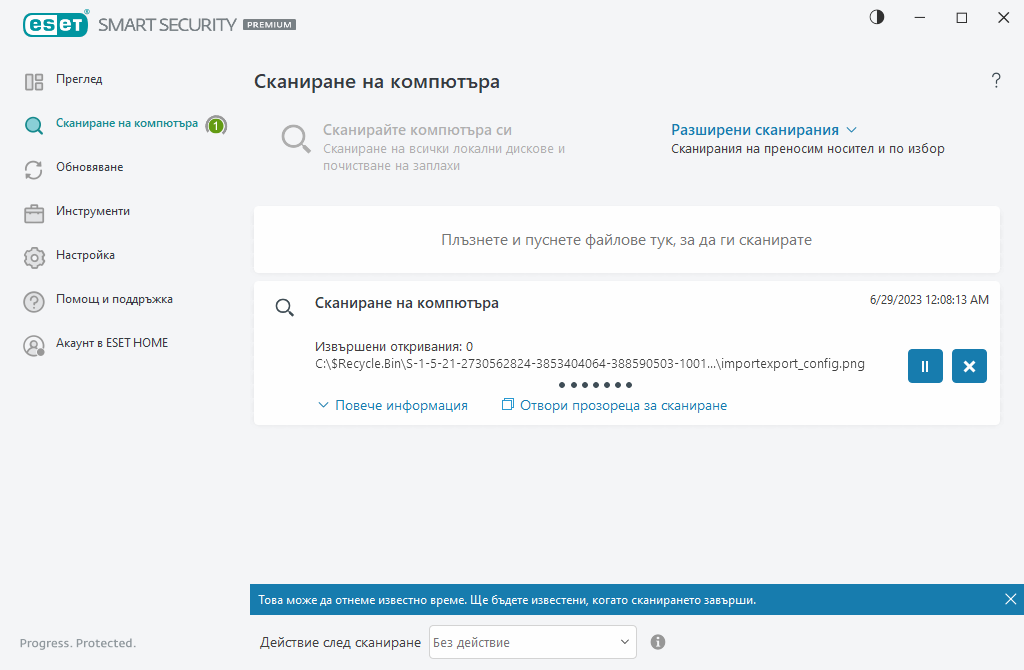Image resolution: width=1024 pixels, height=670 pixels.
Task: Click the info icon beside the action dropdown
Action: coord(658,642)
